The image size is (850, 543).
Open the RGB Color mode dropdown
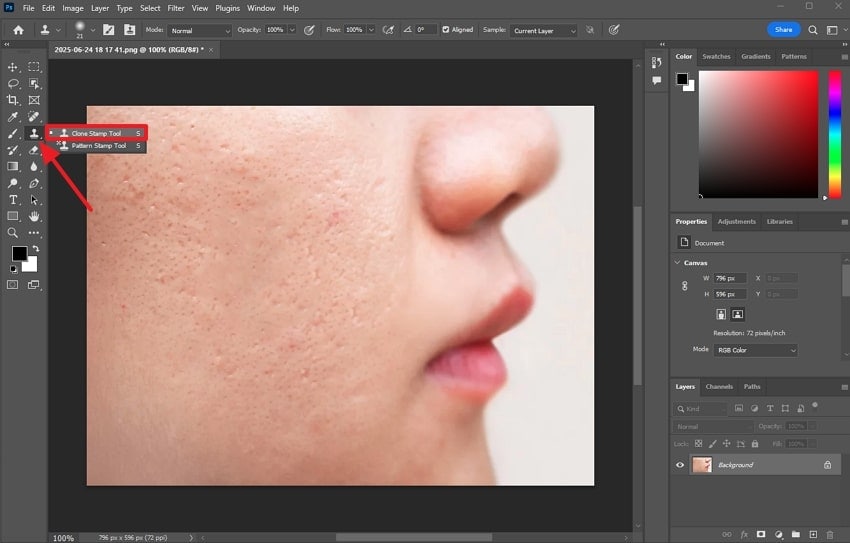(x=756, y=351)
